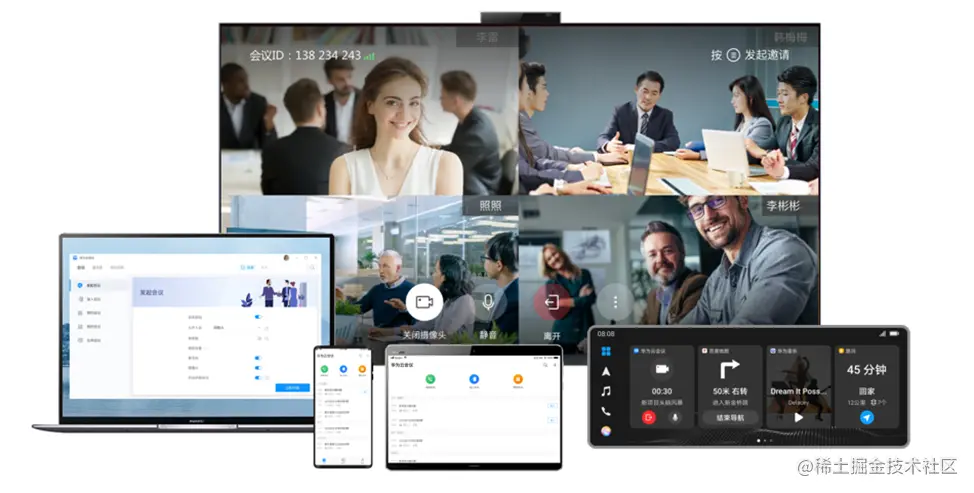974x493 pixels.
Task: Mute microphone in car meeting card
Action: pos(675,418)
